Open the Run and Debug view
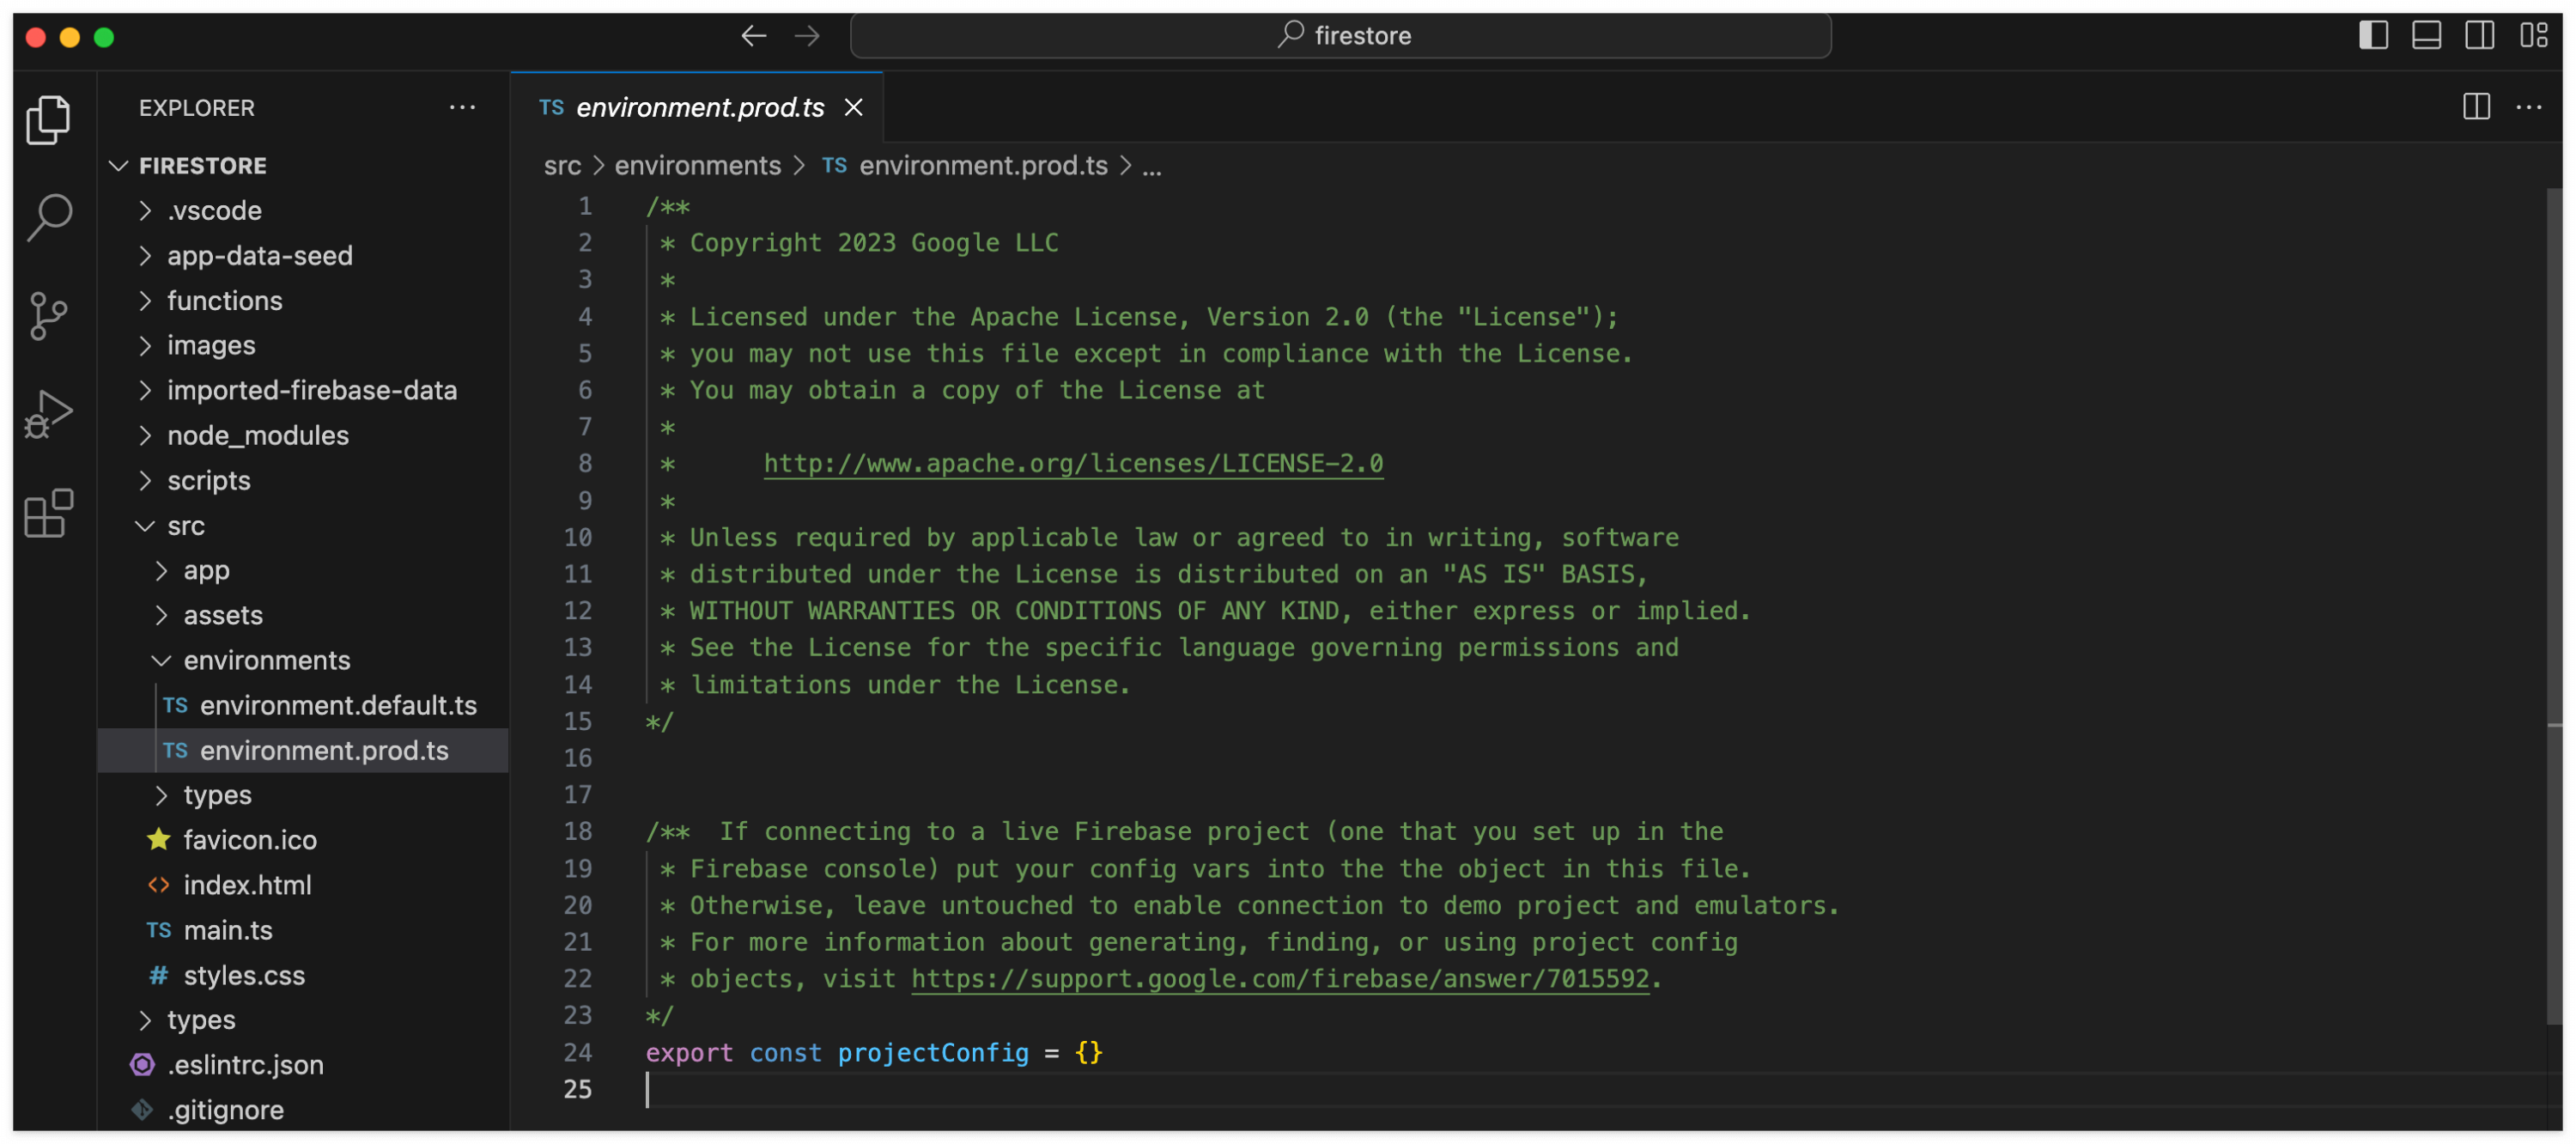 pos(48,414)
